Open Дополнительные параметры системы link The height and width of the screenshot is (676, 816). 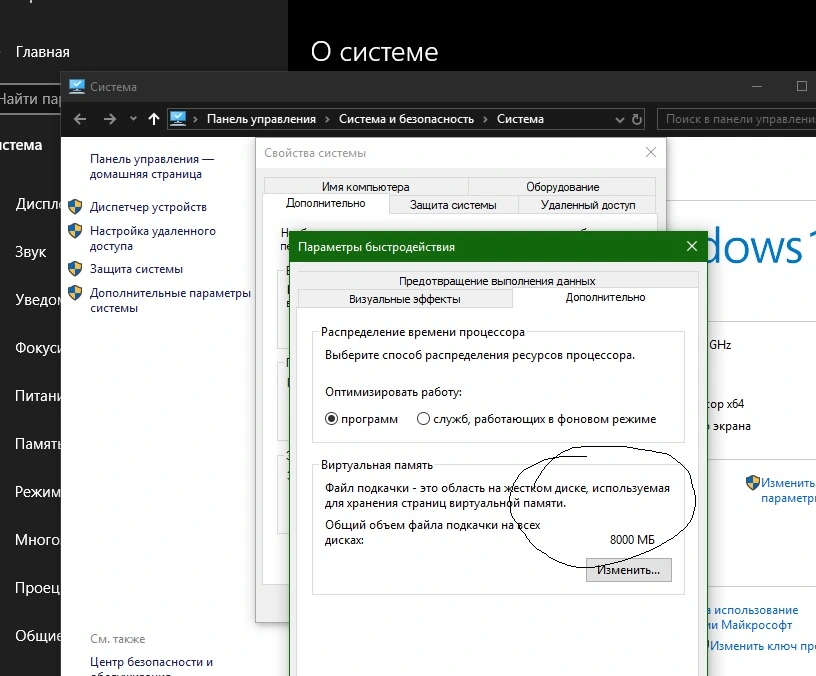click(x=170, y=300)
